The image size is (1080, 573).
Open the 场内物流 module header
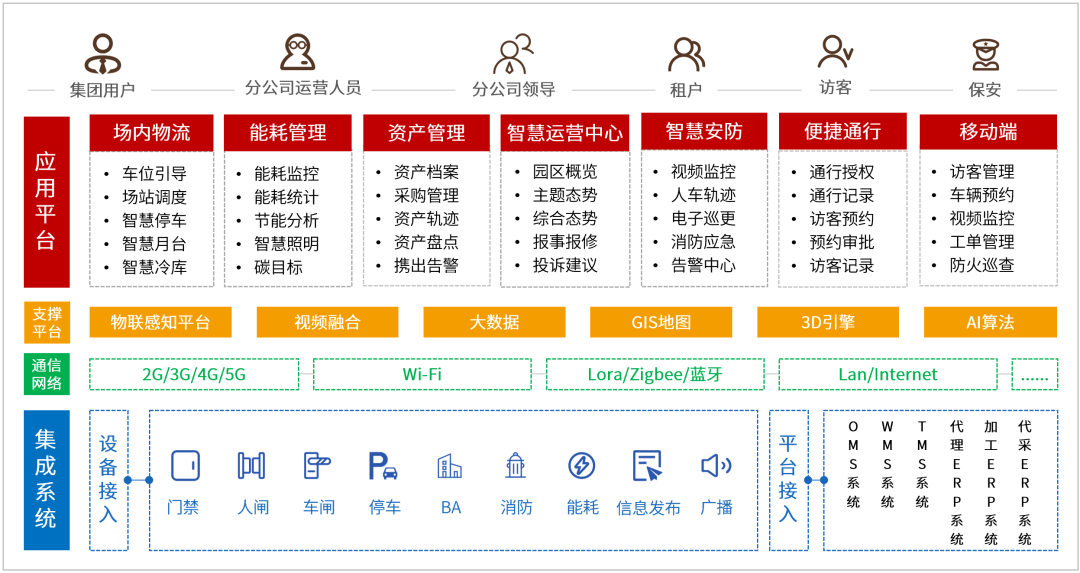pyautogui.click(x=152, y=133)
